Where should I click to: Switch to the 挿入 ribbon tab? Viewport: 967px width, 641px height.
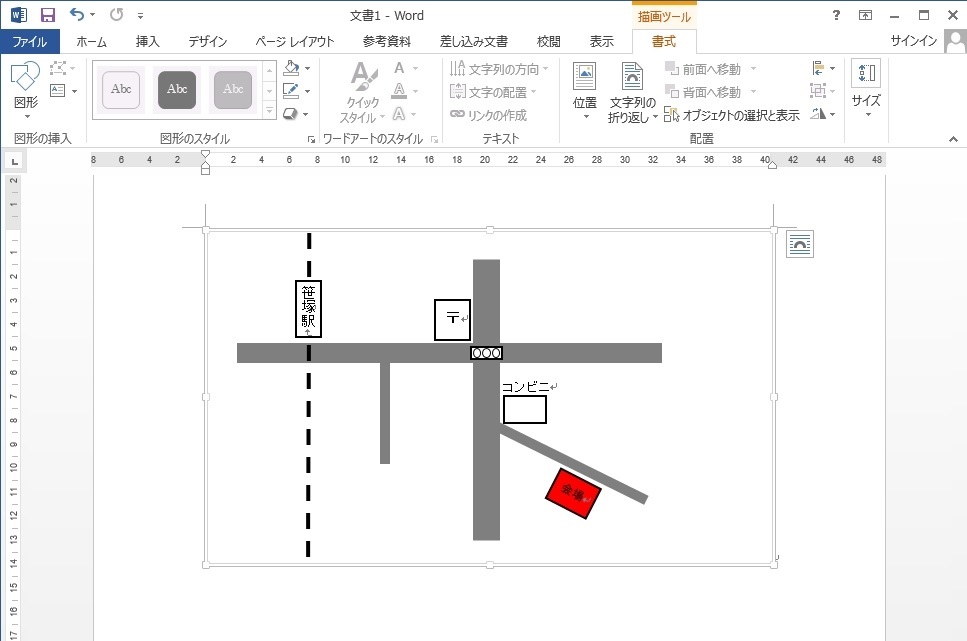(146, 42)
